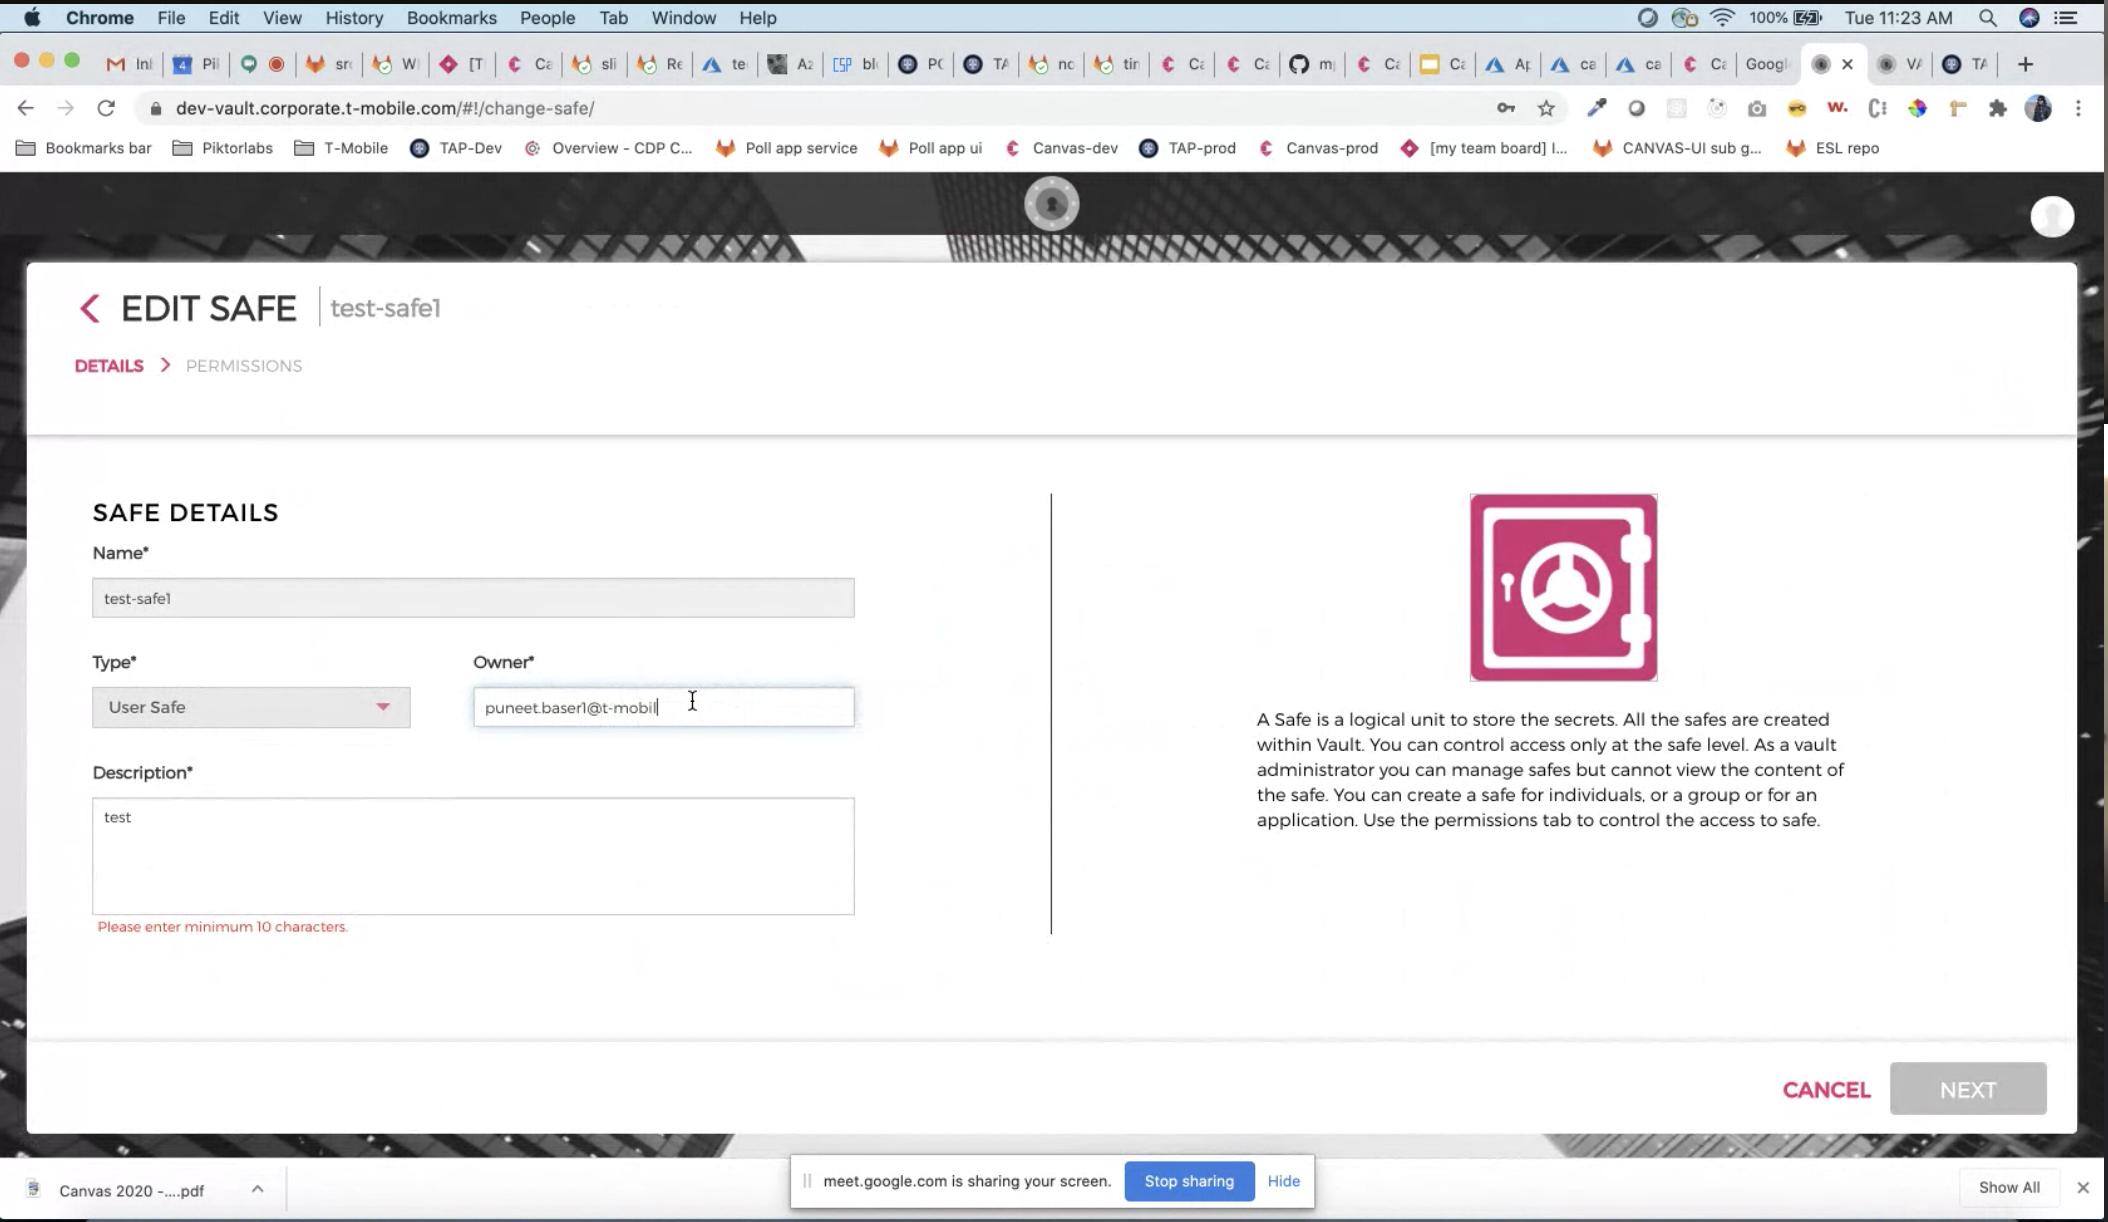Open Chrome extensions puzzle icon
2108x1222 pixels.
click(1997, 108)
